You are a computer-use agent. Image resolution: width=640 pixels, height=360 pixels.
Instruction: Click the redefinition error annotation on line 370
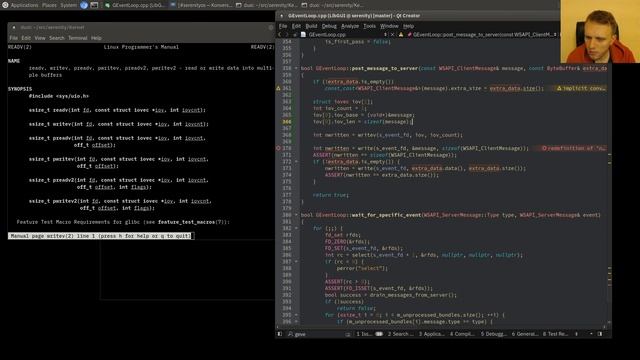coord(574,148)
